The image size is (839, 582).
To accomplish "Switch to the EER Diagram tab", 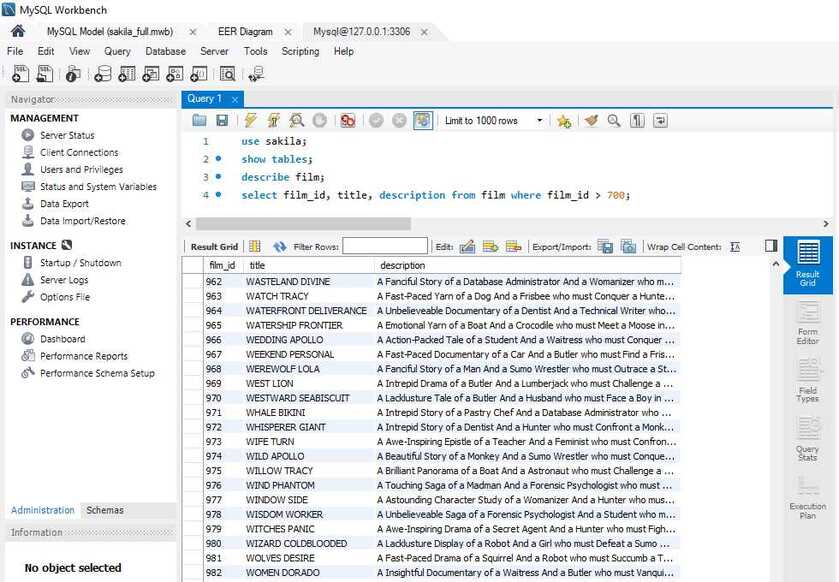I will click(245, 32).
